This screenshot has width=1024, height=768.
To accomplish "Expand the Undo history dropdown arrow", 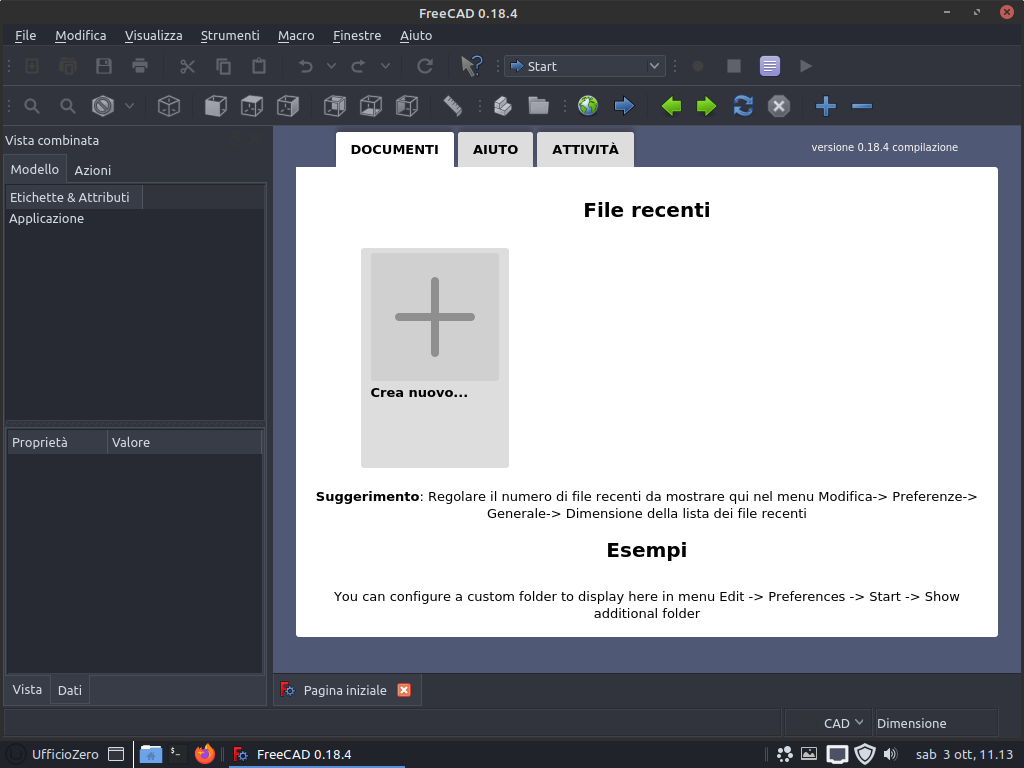I will pos(331,66).
